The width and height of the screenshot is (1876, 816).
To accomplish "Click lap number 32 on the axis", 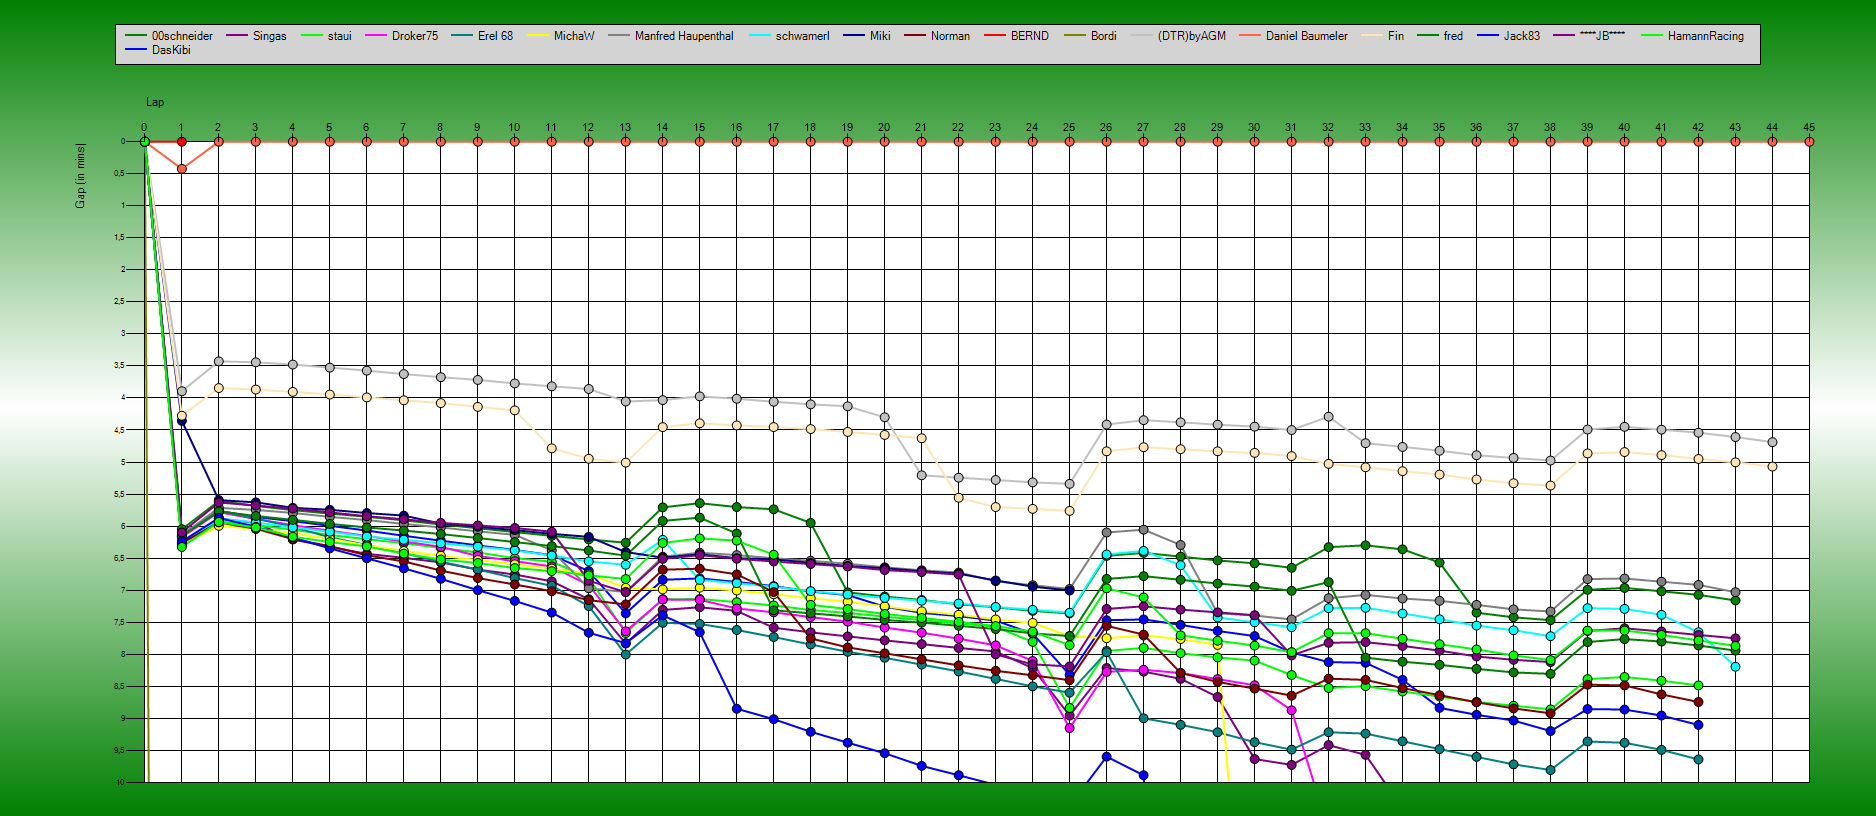I will (1328, 128).
